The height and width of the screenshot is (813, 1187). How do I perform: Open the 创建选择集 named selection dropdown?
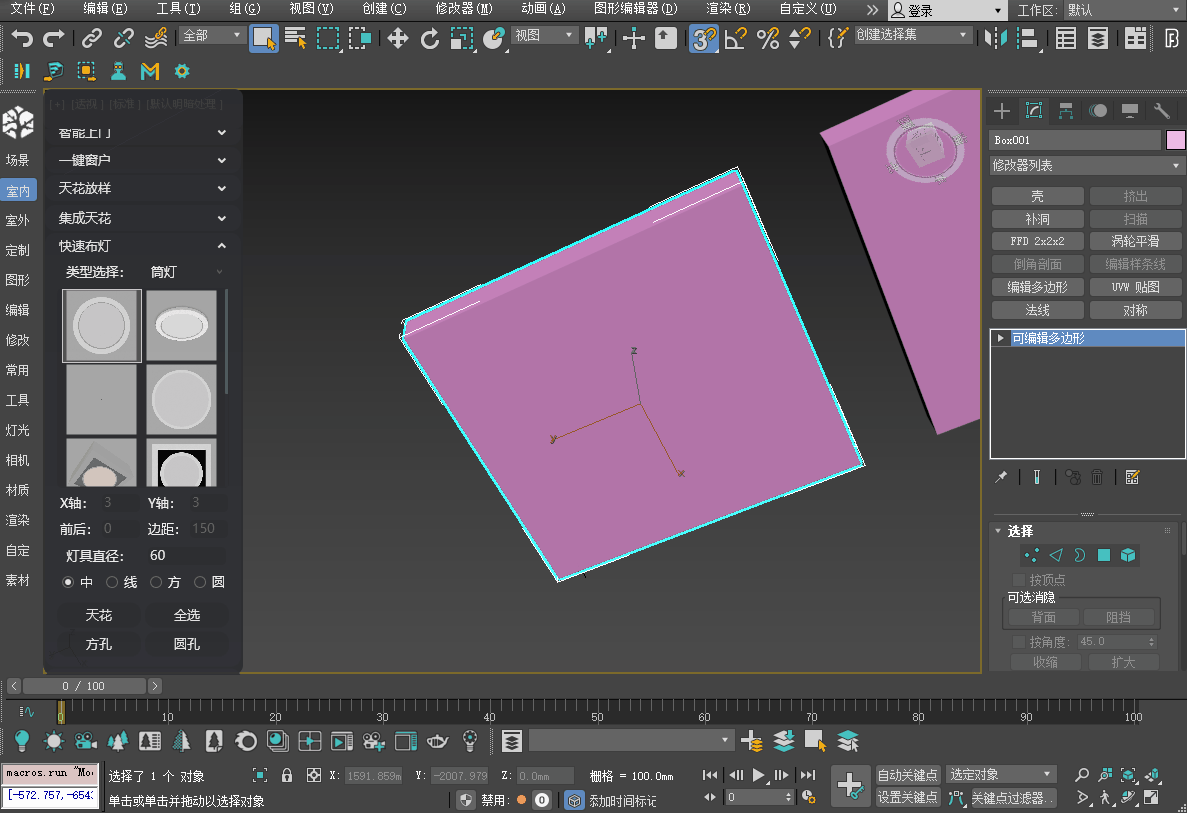point(913,36)
